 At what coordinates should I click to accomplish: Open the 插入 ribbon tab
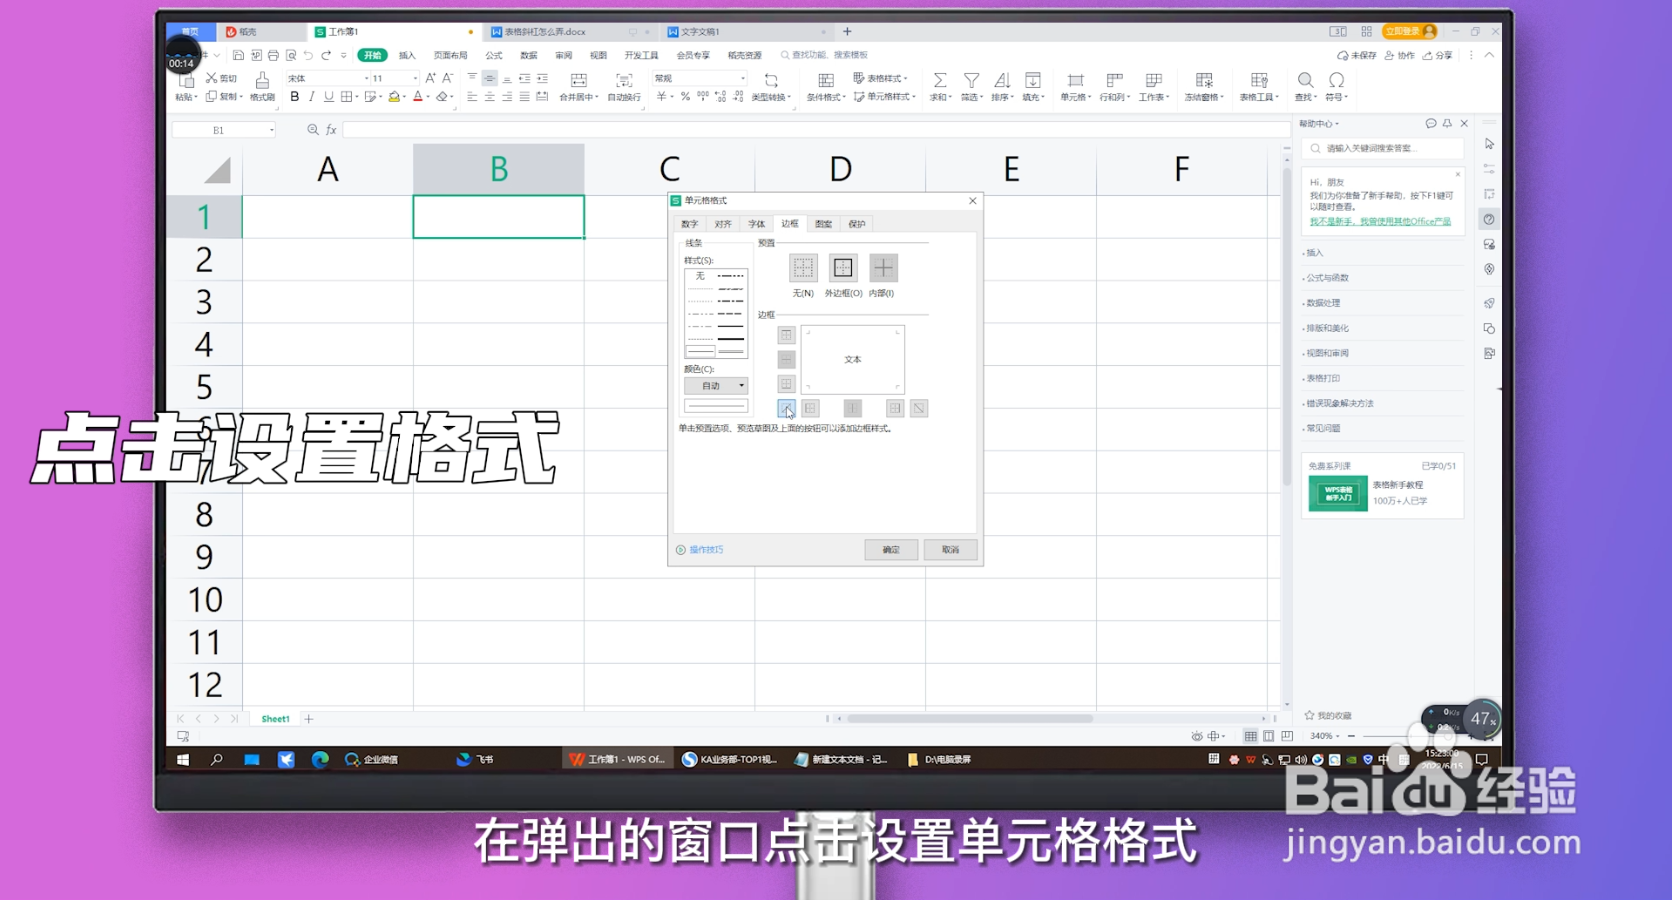(x=407, y=55)
